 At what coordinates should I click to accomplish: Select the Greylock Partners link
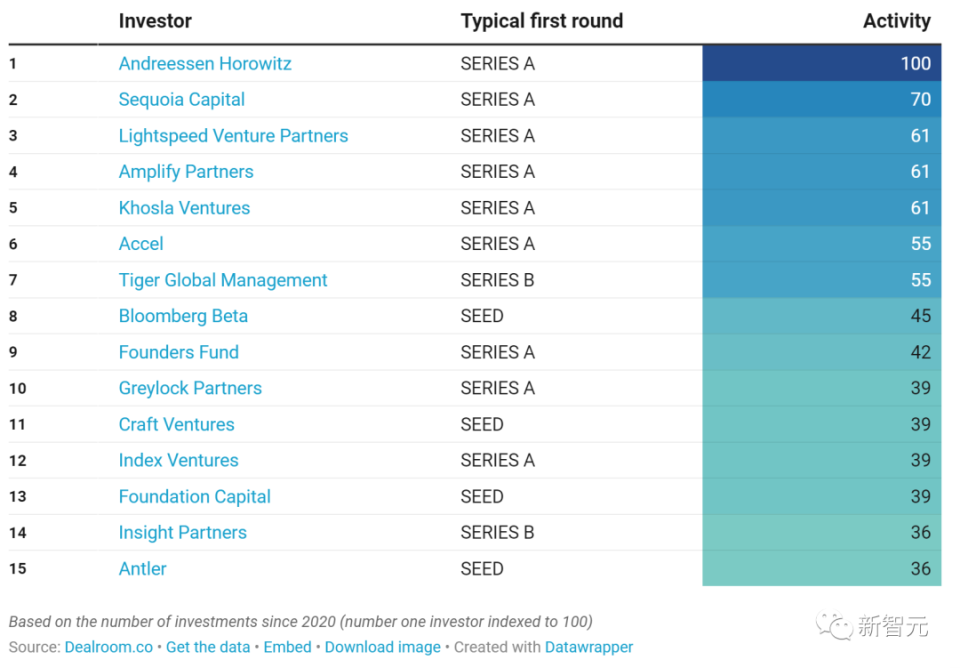(x=190, y=388)
